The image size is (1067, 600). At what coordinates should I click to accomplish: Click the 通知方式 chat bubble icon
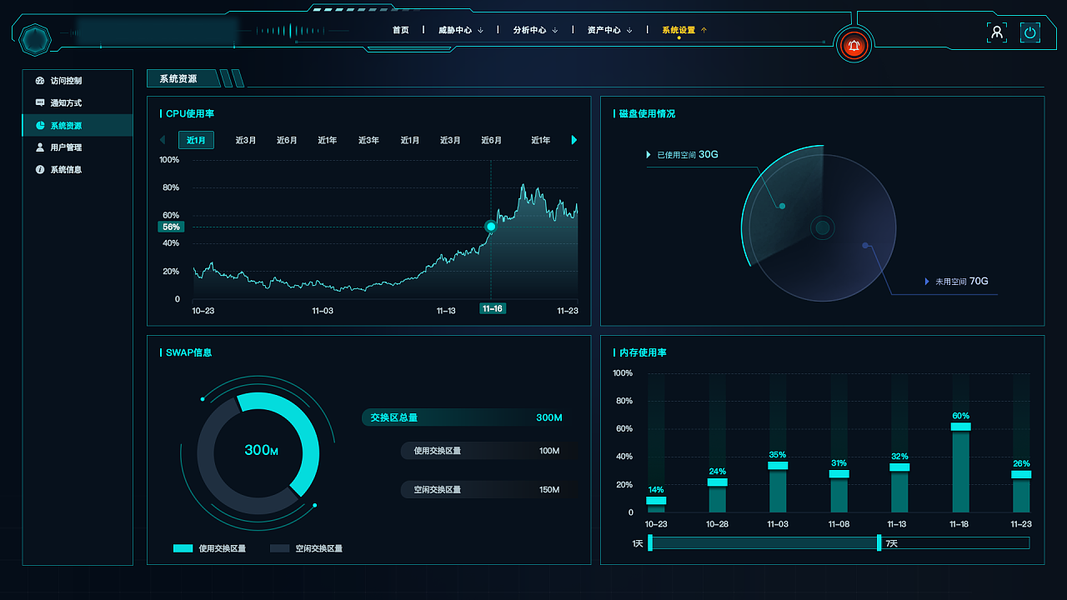40,103
